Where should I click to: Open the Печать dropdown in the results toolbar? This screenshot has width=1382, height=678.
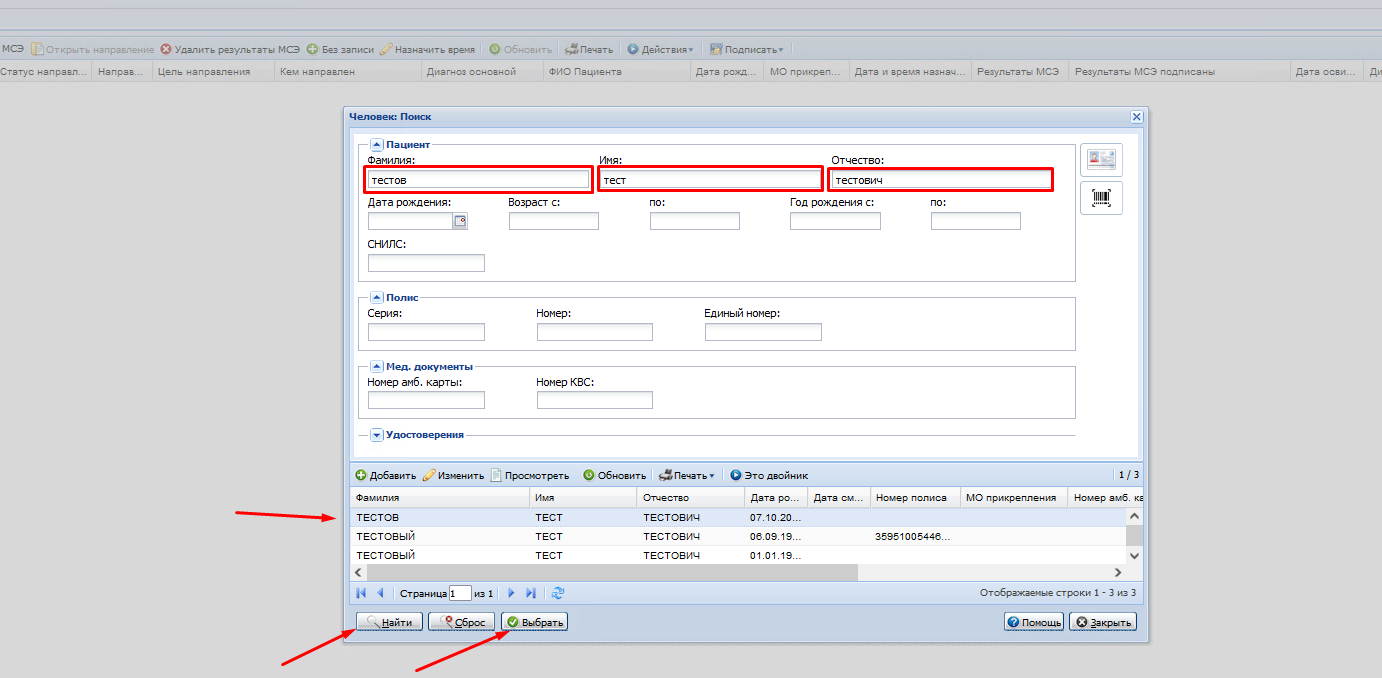[687, 476]
